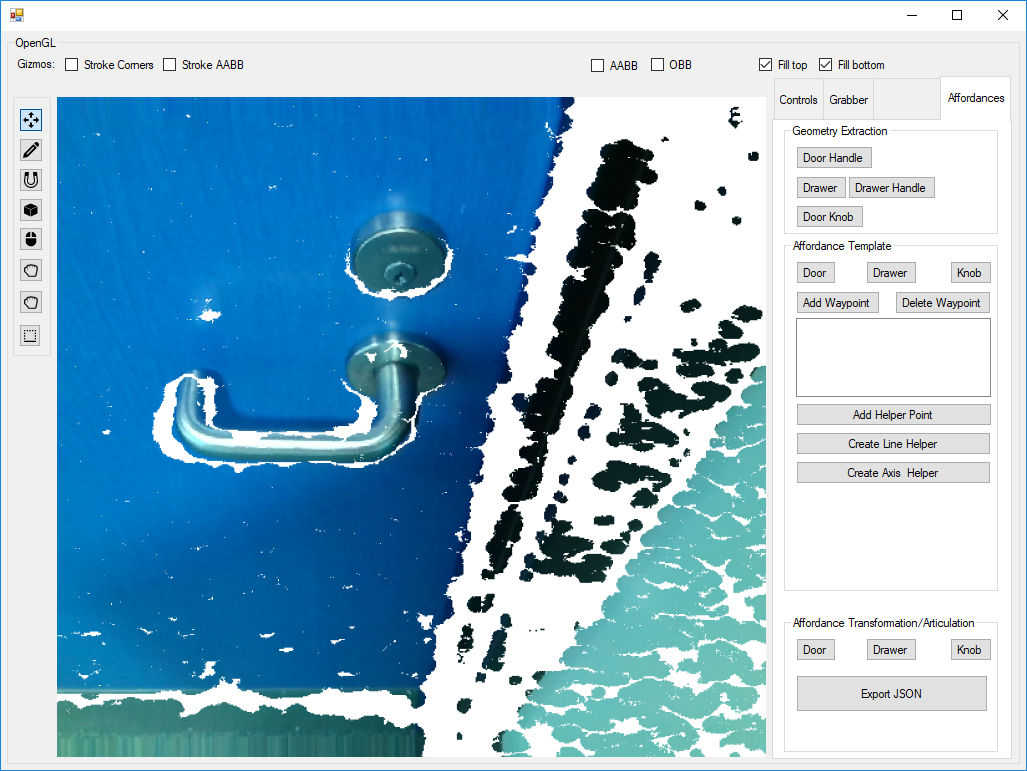Click the "Affordance Template" group heading
1027x771 pixels.
click(x=842, y=246)
